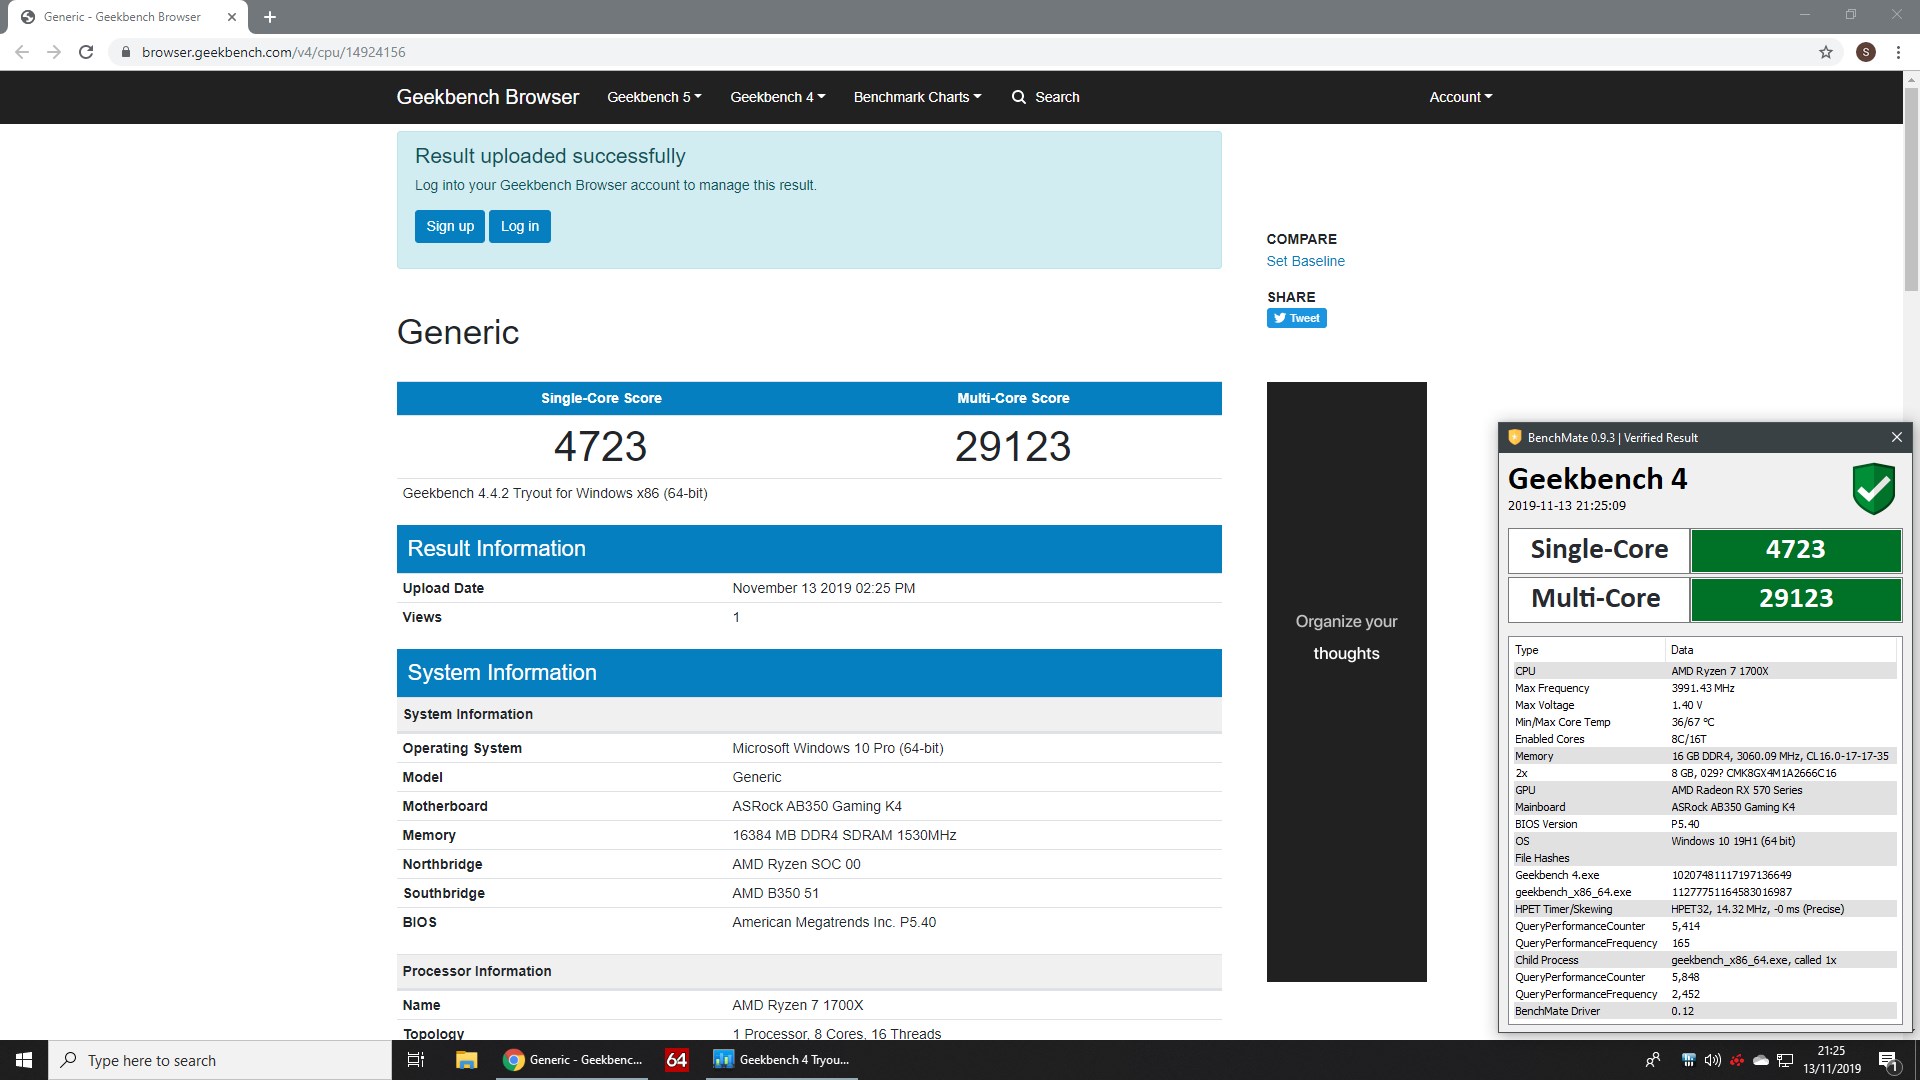Select the Single-Core score 4723 on page
This screenshot has width=1920, height=1080.
click(x=601, y=446)
